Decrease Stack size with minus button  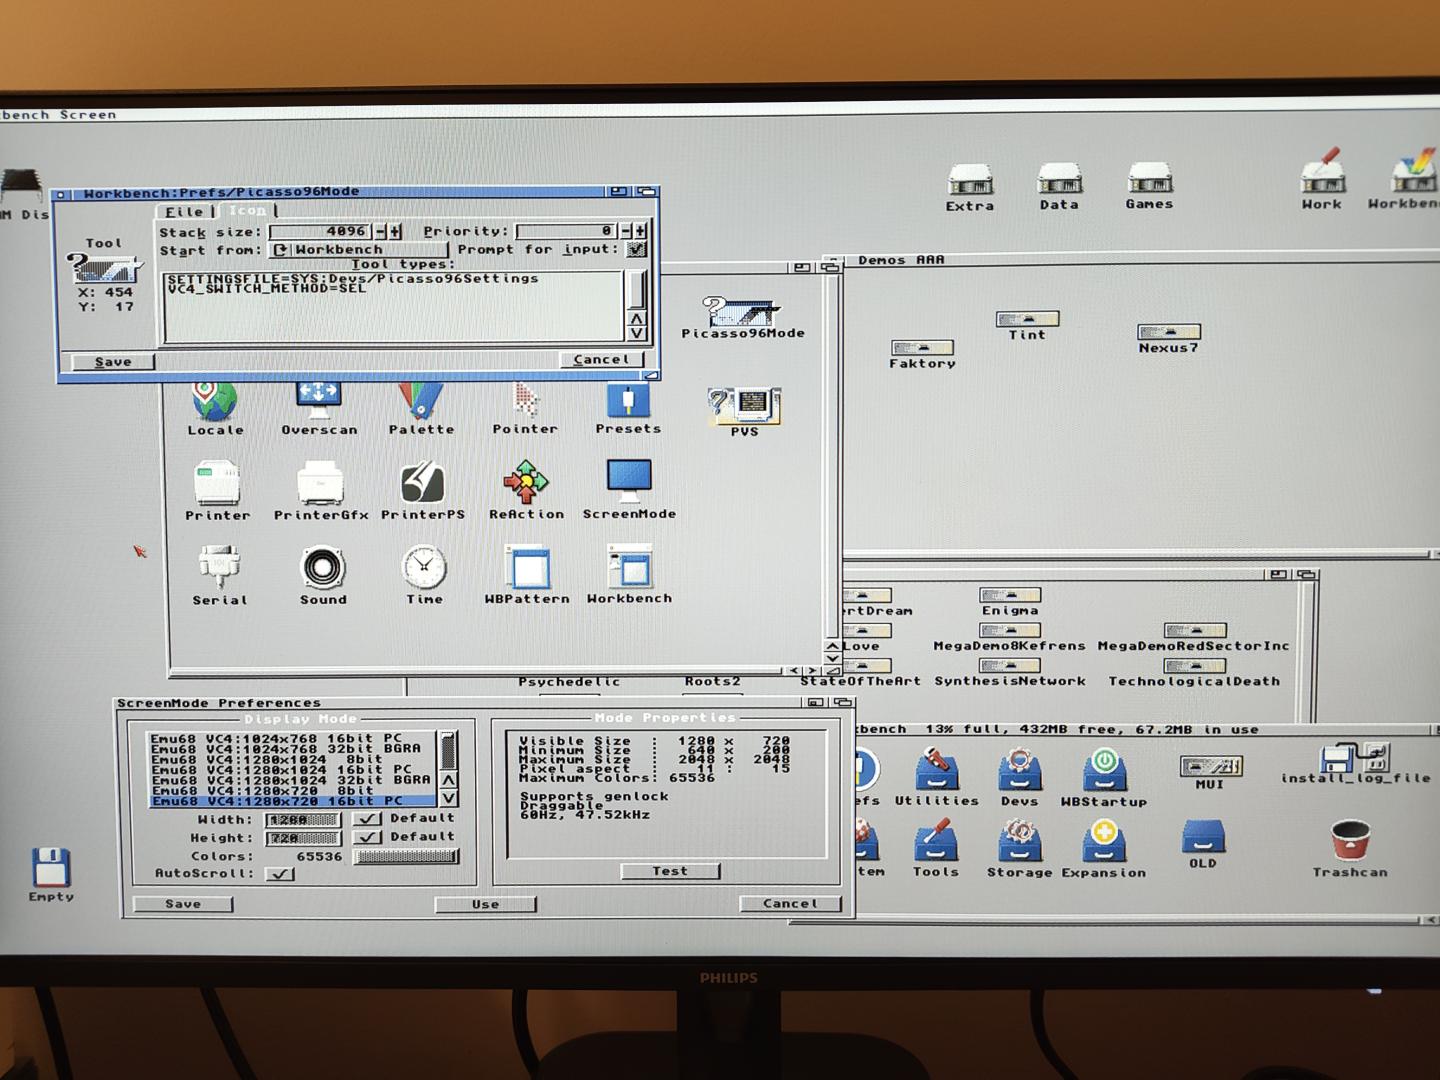click(x=380, y=231)
